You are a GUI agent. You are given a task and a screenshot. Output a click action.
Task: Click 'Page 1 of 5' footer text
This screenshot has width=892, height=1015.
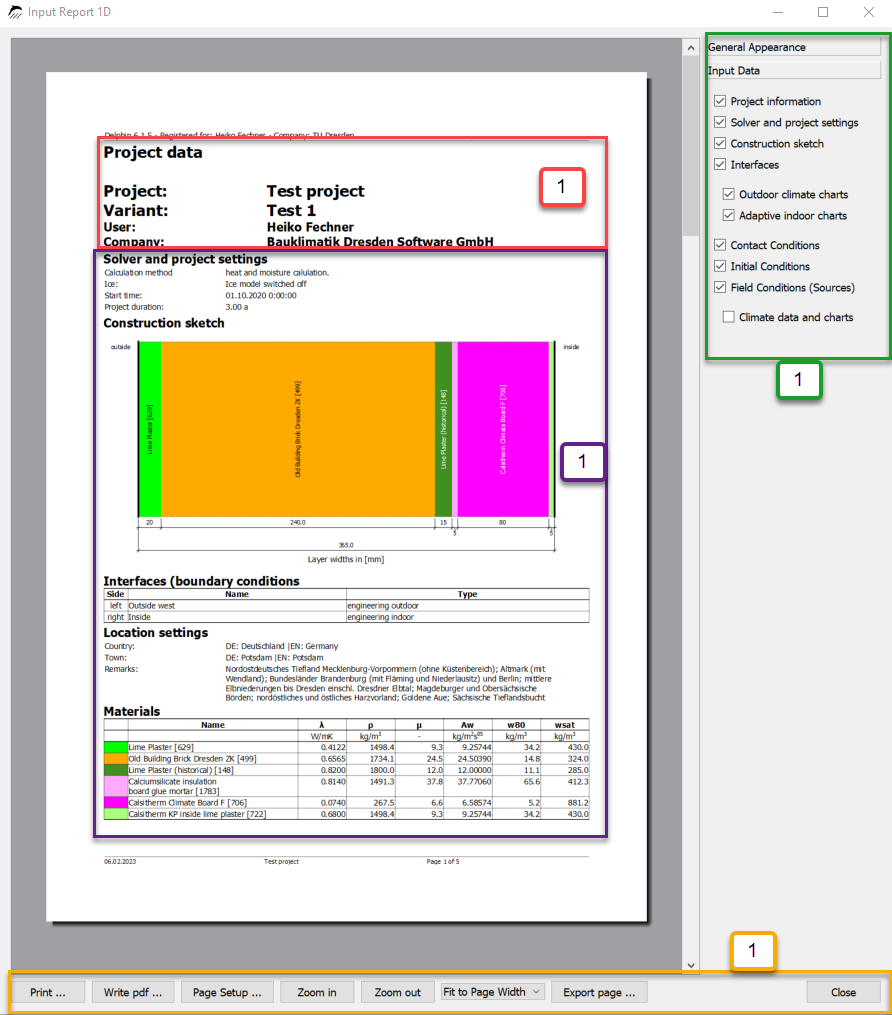[443, 862]
